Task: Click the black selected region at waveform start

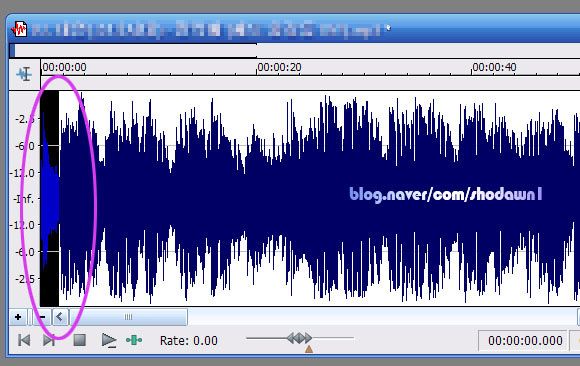Action: coord(49,198)
